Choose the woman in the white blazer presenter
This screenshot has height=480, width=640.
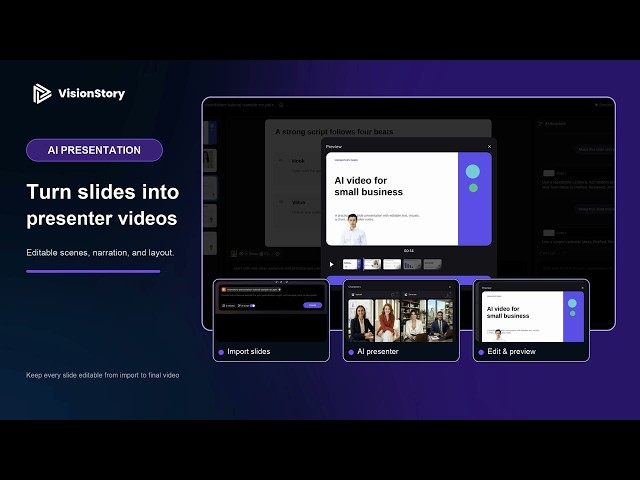coord(414,320)
